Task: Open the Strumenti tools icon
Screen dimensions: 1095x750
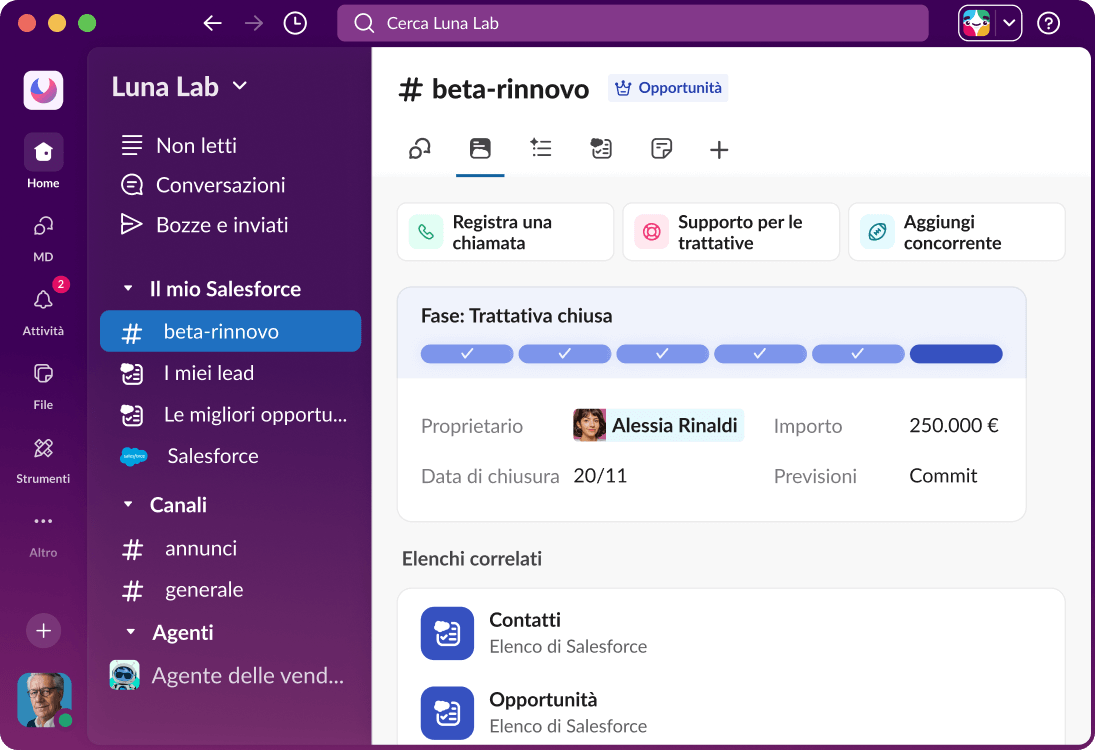Action: tap(42, 450)
